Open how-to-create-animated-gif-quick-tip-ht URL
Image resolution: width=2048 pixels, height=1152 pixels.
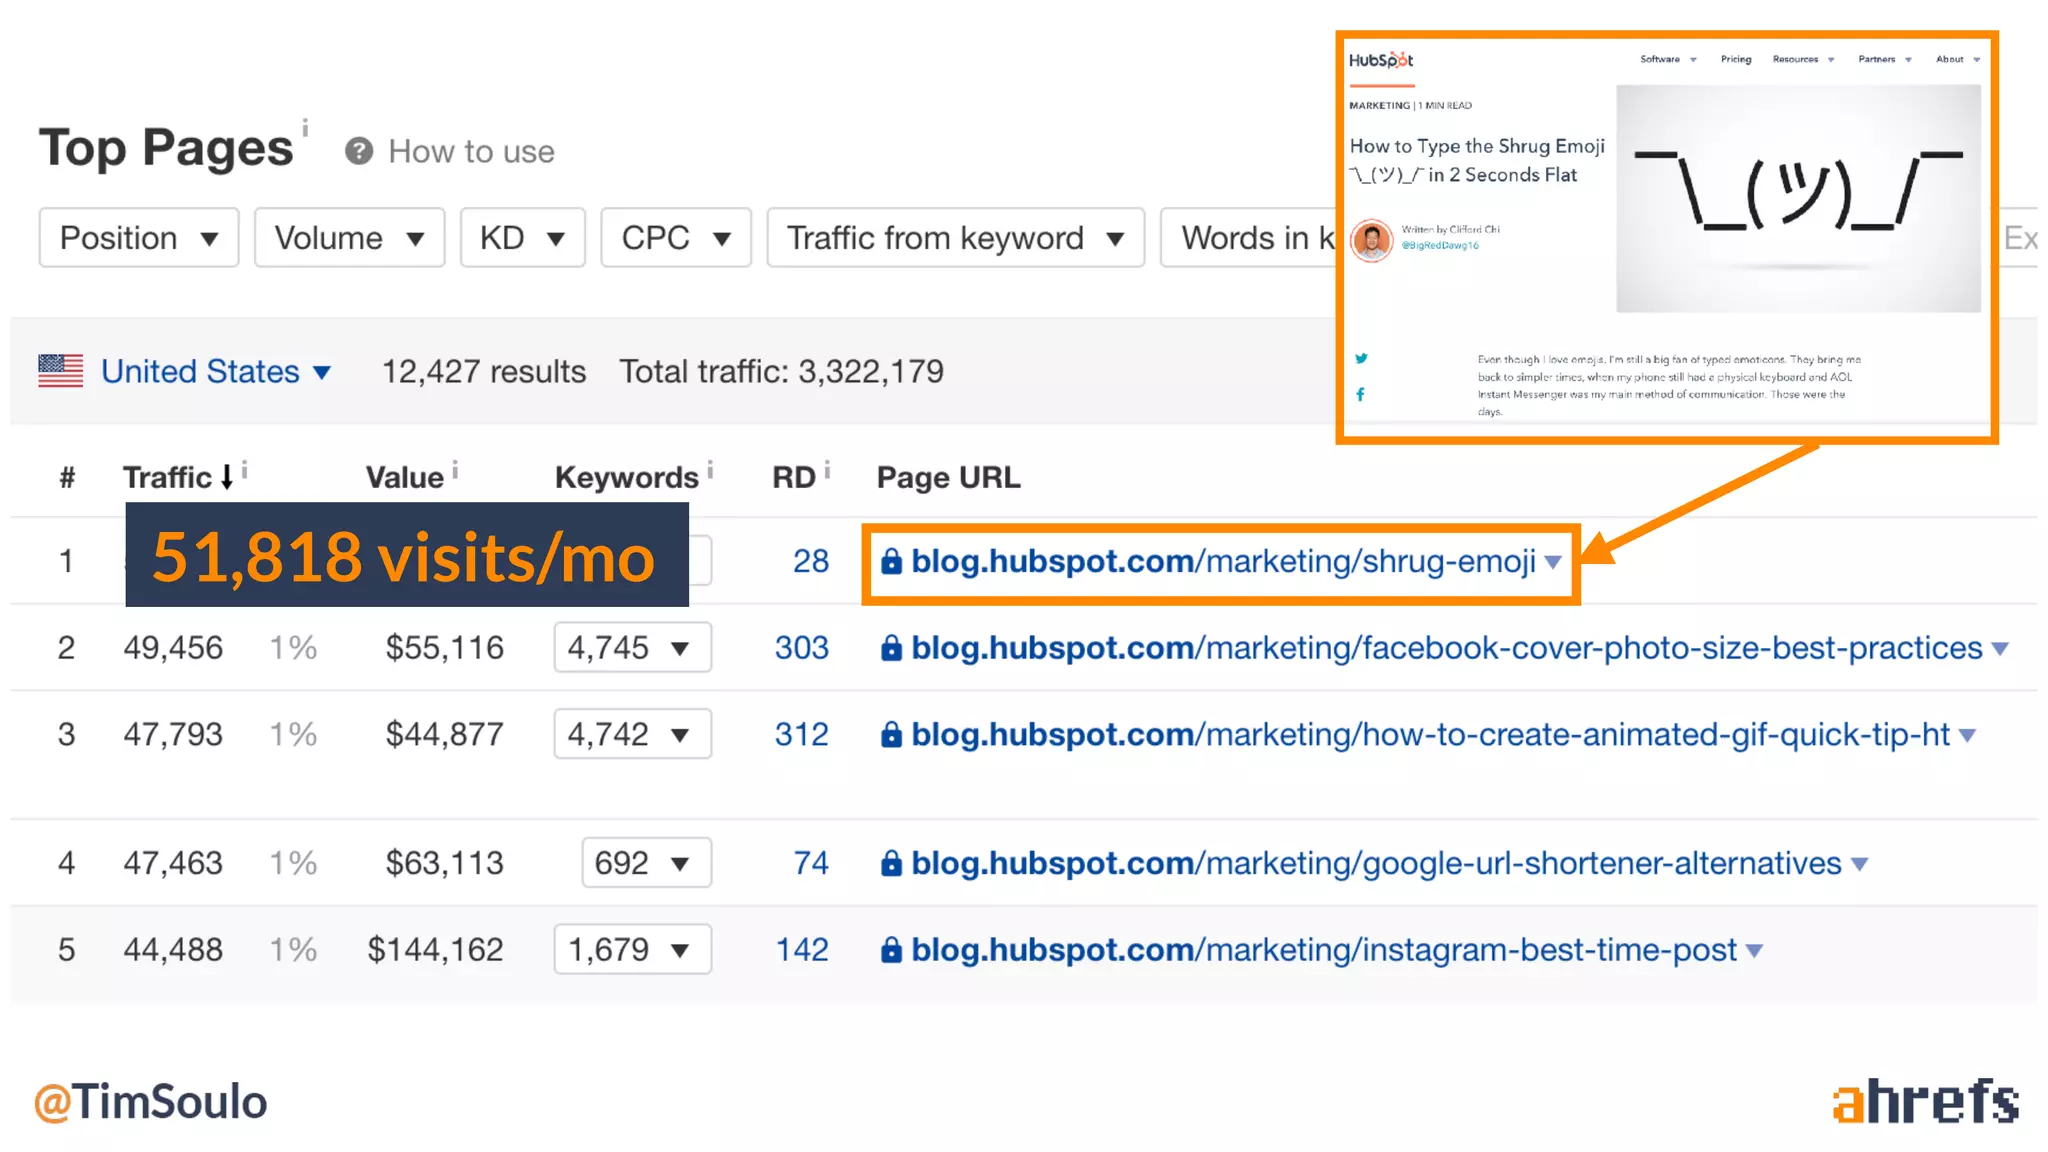pos(1430,734)
